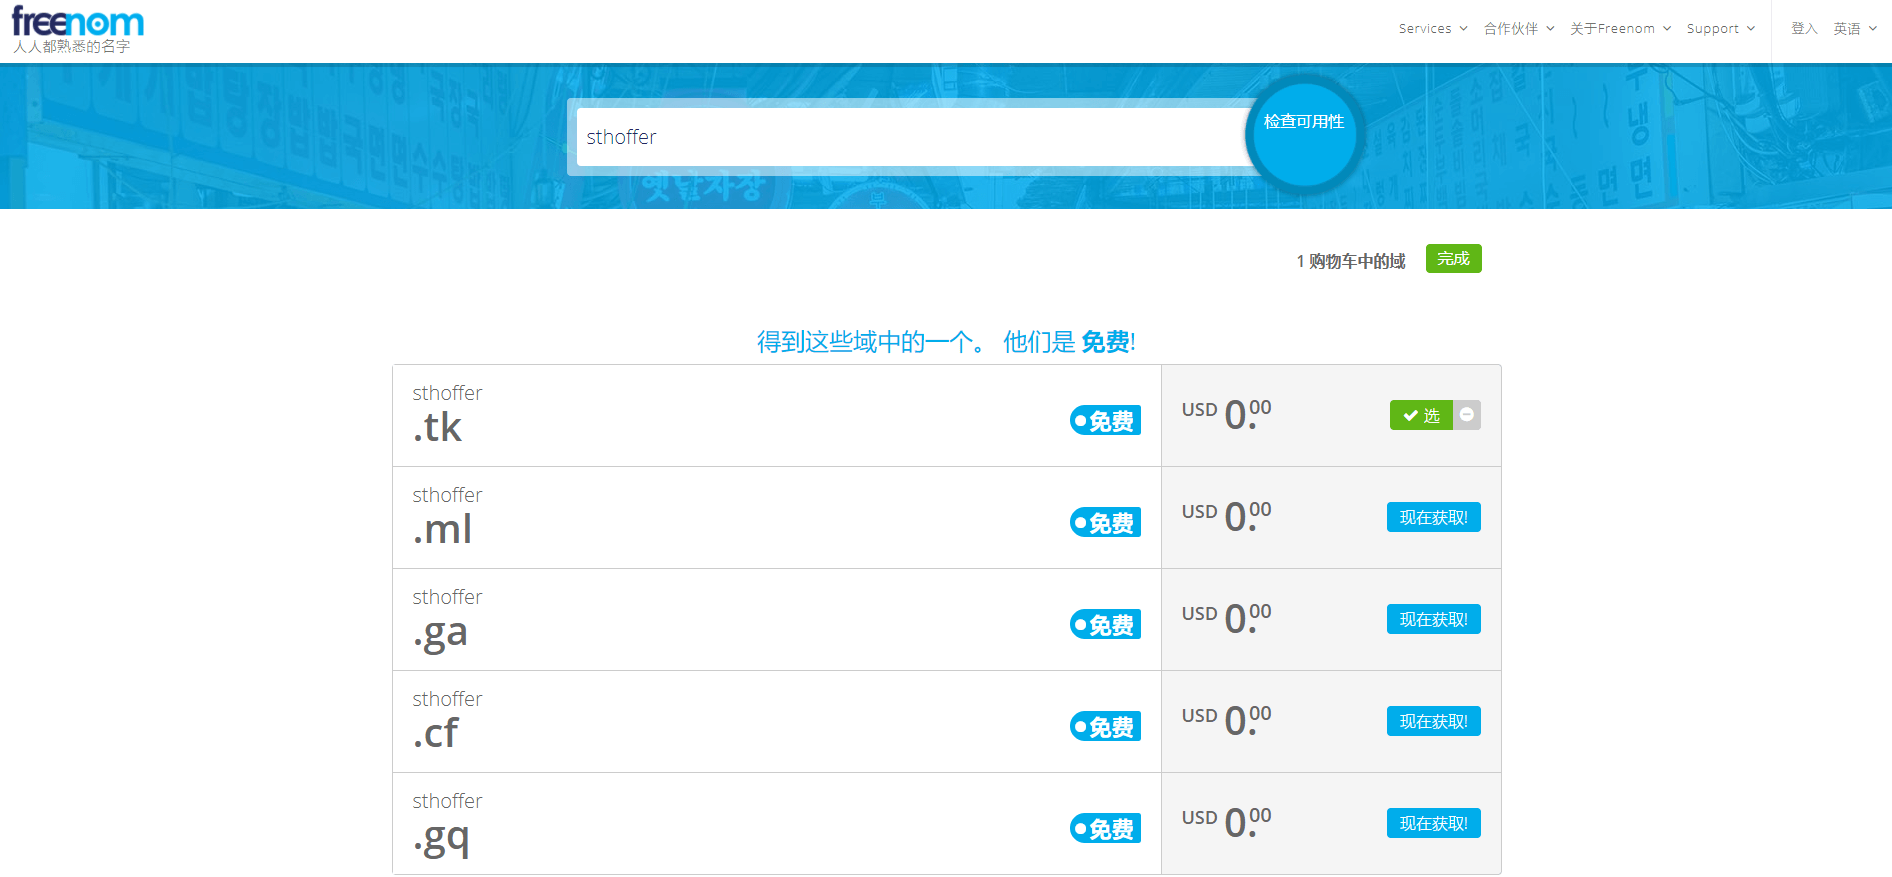The image size is (1892, 877).
Task: Click the 检查可用性 round button
Action: (x=1304, y=135)
